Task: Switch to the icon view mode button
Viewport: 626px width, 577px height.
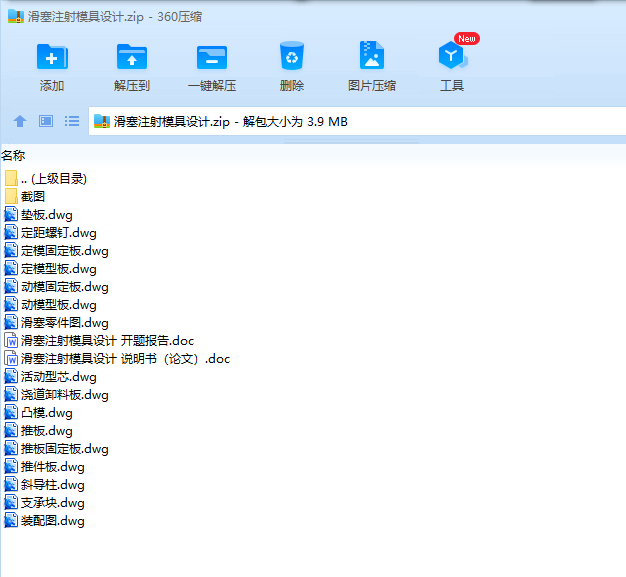Action: 46,121
